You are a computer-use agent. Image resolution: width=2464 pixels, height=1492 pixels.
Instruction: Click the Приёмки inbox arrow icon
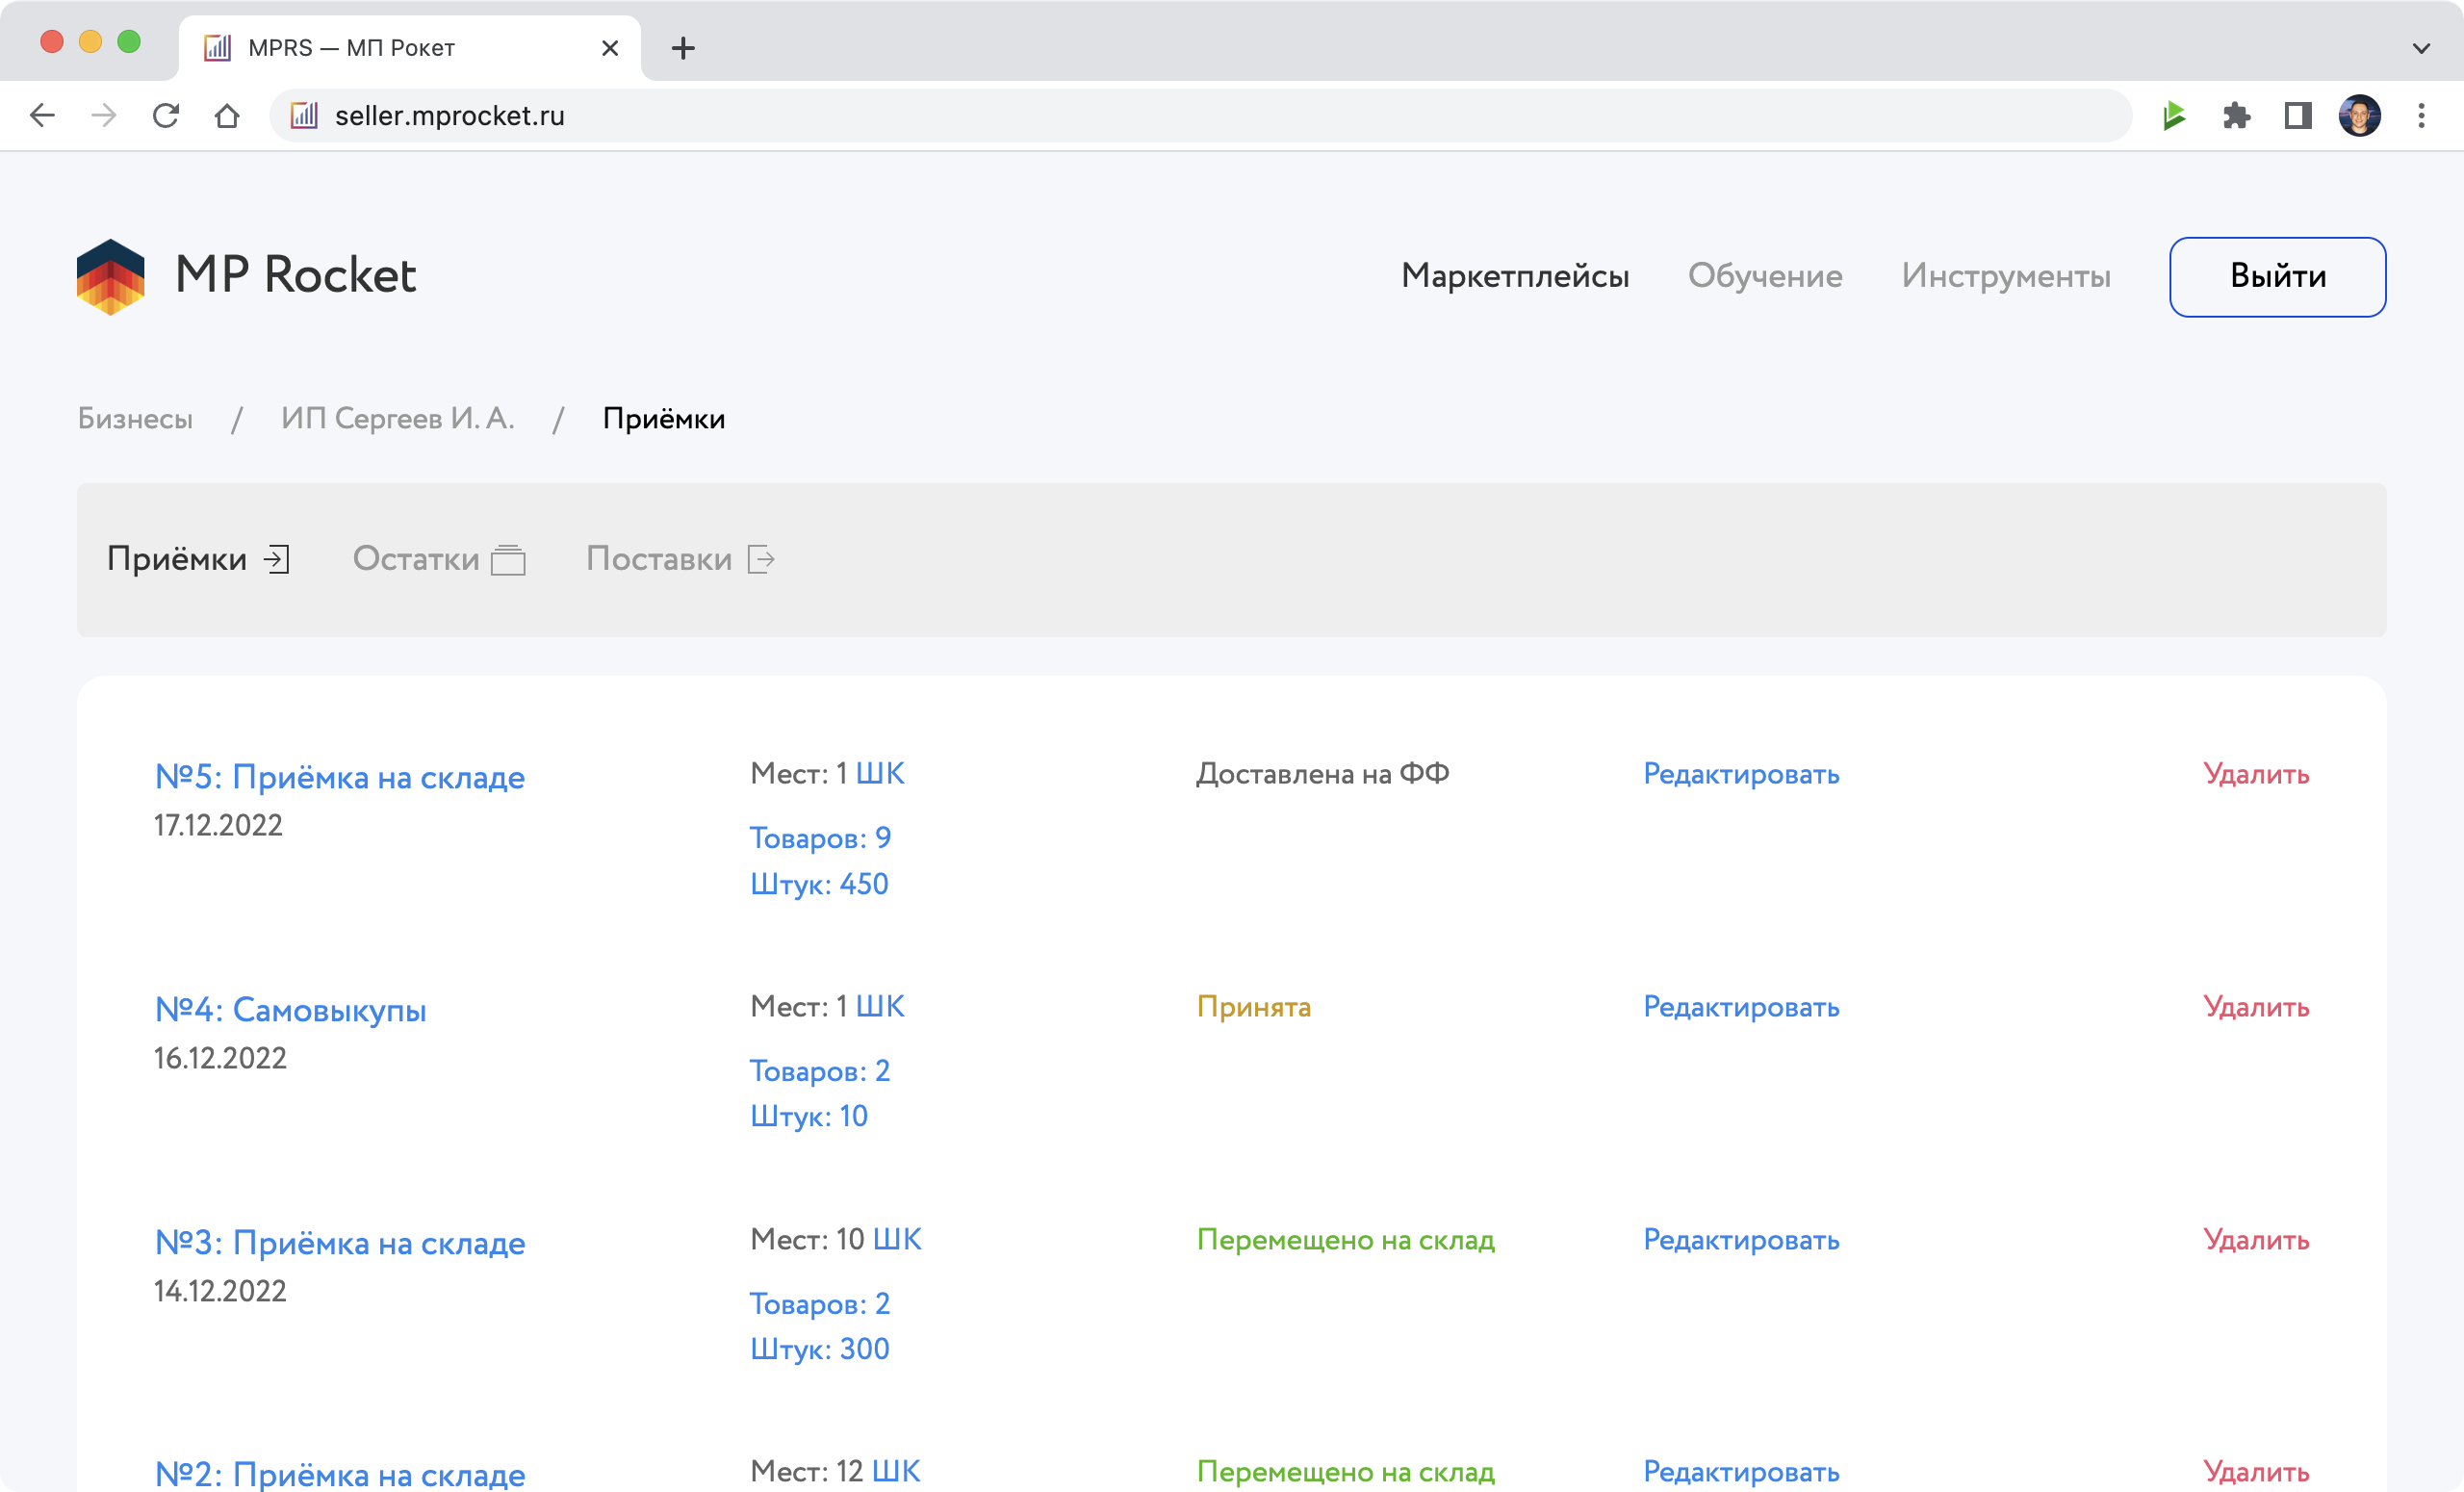pyautogui.click(x=277, y=559)
